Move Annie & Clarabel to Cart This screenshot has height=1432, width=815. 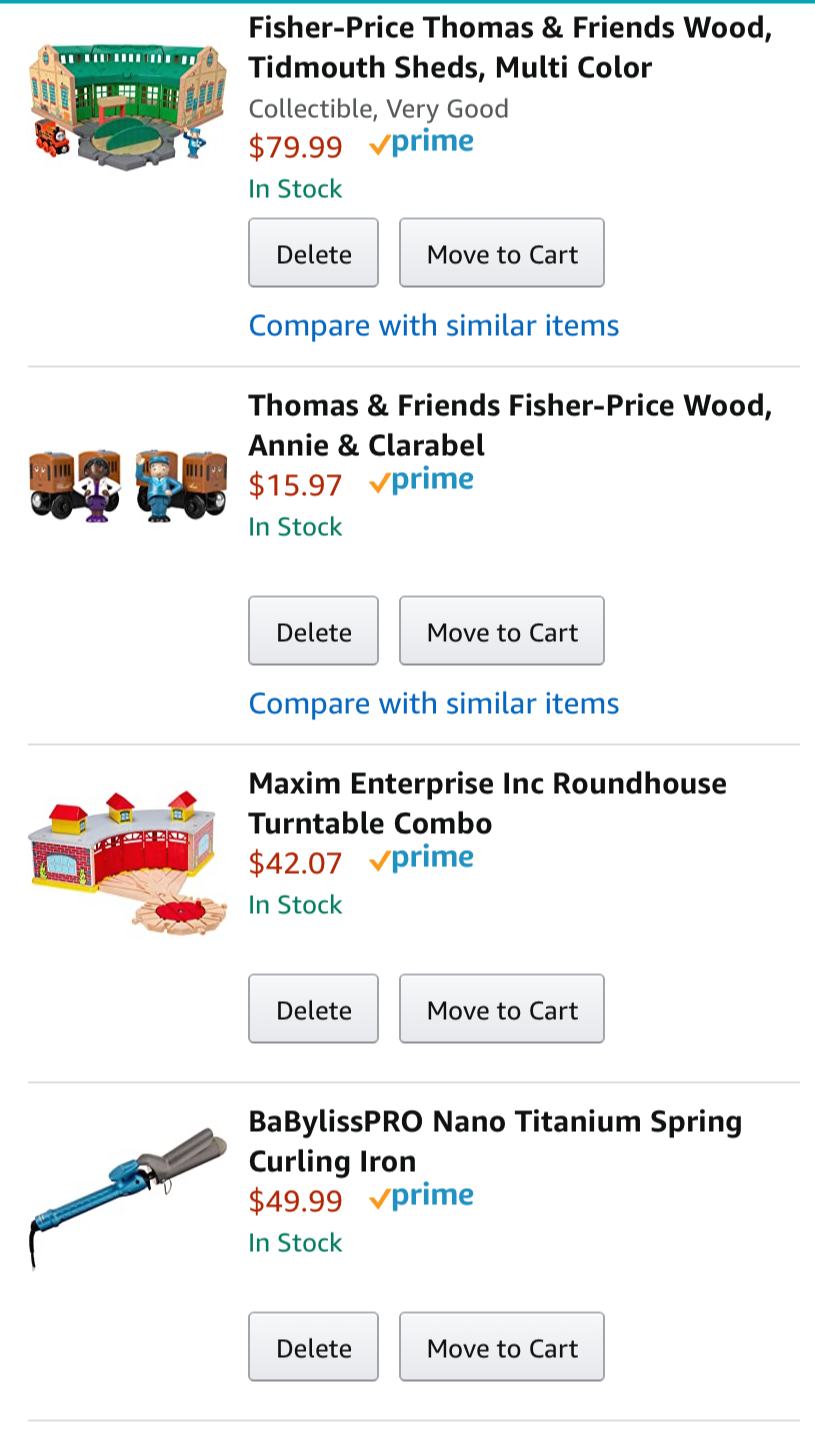click(x=502, y=631)
